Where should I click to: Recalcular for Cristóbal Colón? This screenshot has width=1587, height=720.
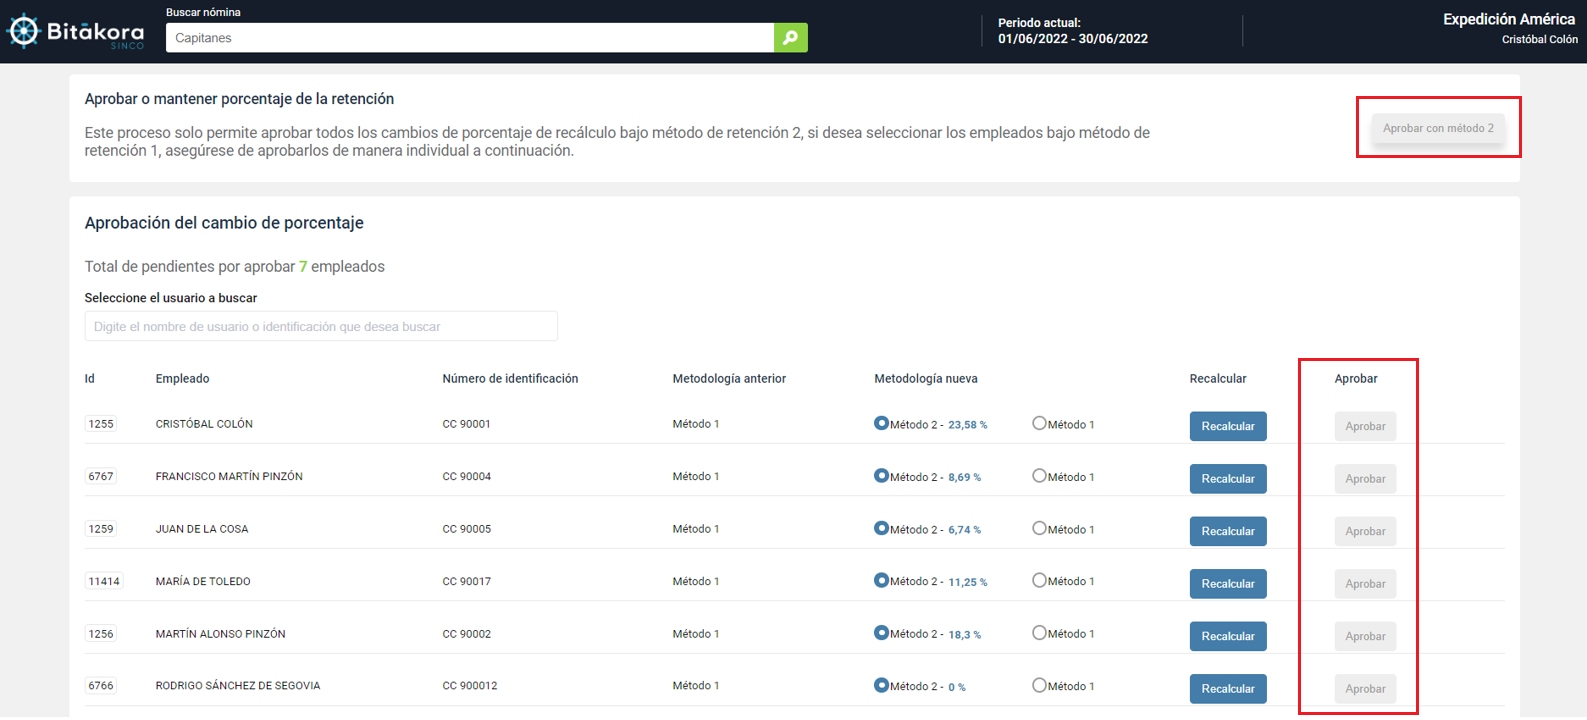1228,426
